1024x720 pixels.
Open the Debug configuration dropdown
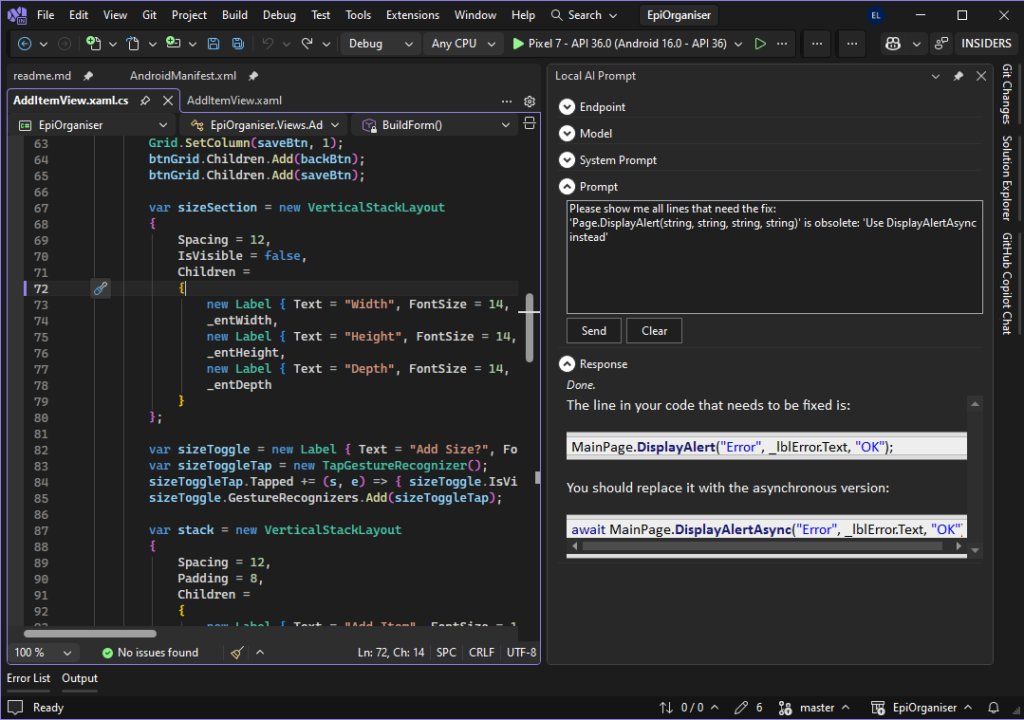[381, 44]
